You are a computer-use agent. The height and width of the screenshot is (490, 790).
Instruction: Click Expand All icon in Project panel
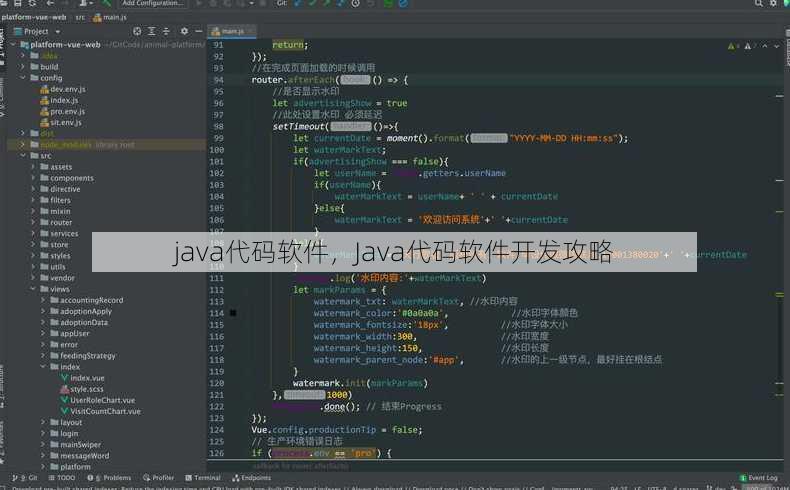(152, 31)
